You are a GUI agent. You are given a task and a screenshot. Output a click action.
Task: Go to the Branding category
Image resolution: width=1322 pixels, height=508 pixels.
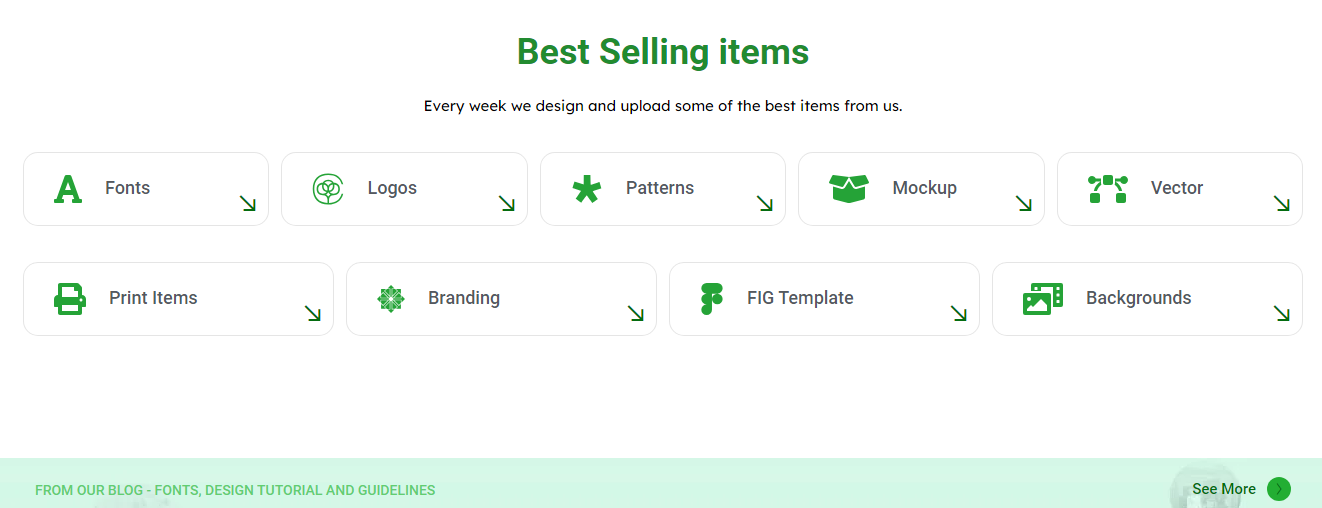tap(501, 299)
